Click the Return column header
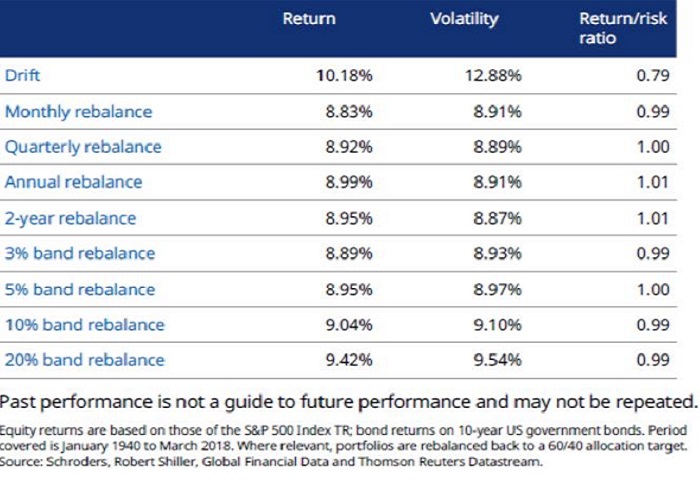Image resolution: width=700 pixels, height=480 pixels. pos(309,18)
